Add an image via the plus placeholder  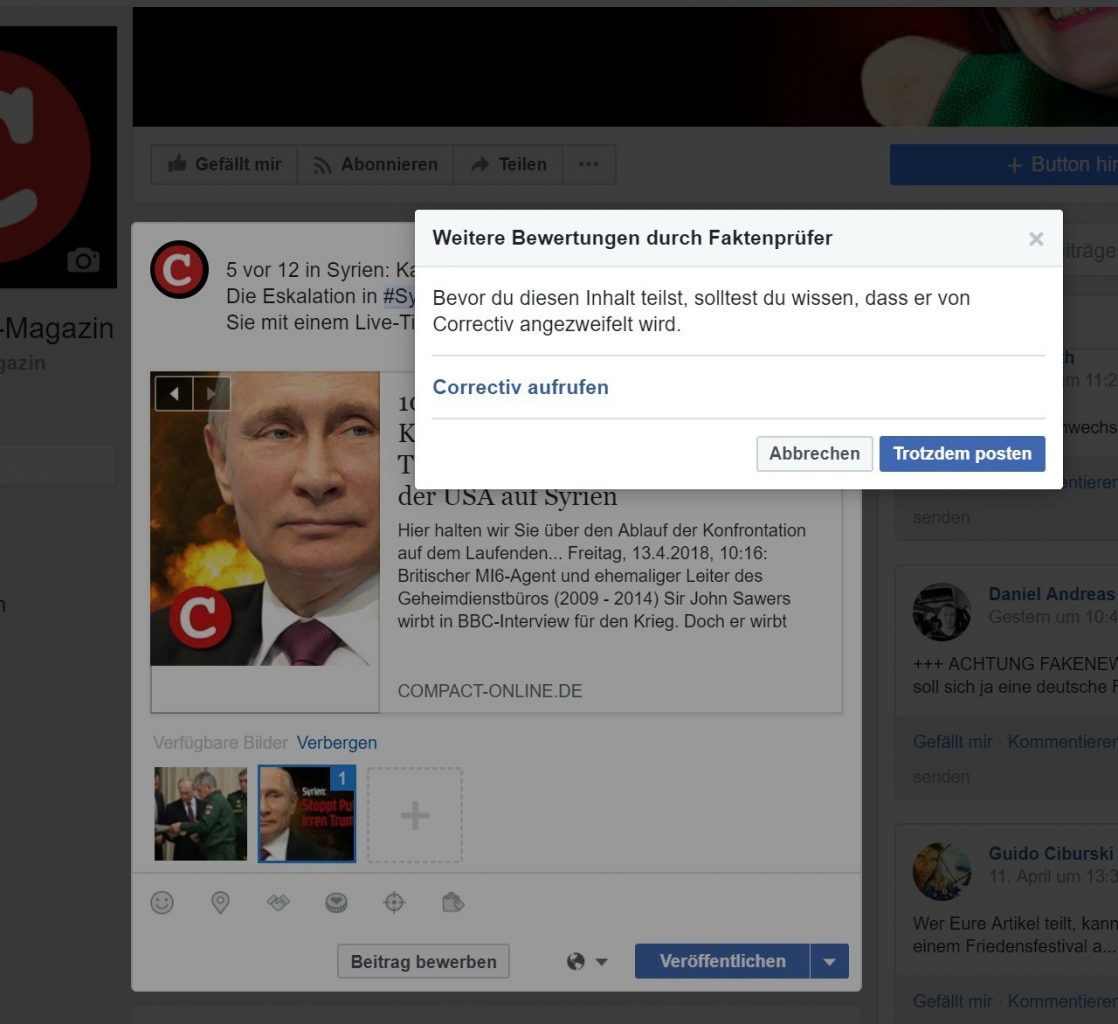[414, 814]
